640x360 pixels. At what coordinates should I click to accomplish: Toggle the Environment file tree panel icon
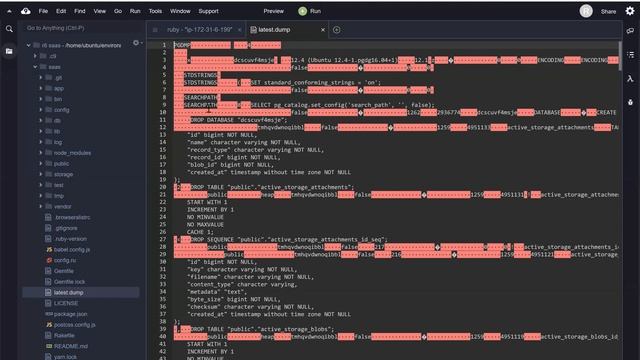click(x=9, y=51)
